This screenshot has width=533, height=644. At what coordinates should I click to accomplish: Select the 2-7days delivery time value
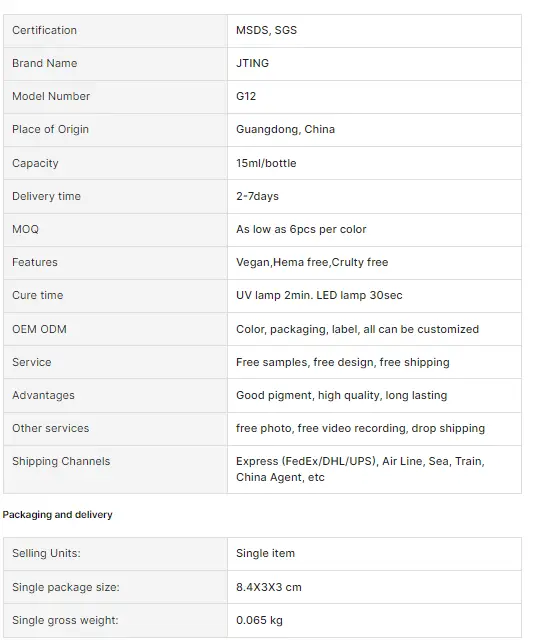pos(257,196)
